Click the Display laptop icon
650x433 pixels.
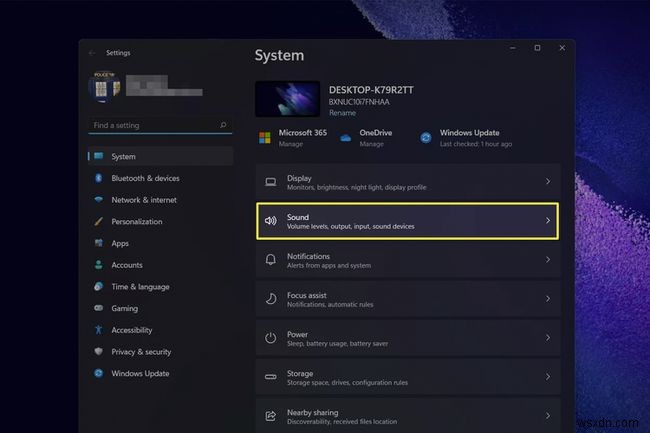click(x=271, y=182)
